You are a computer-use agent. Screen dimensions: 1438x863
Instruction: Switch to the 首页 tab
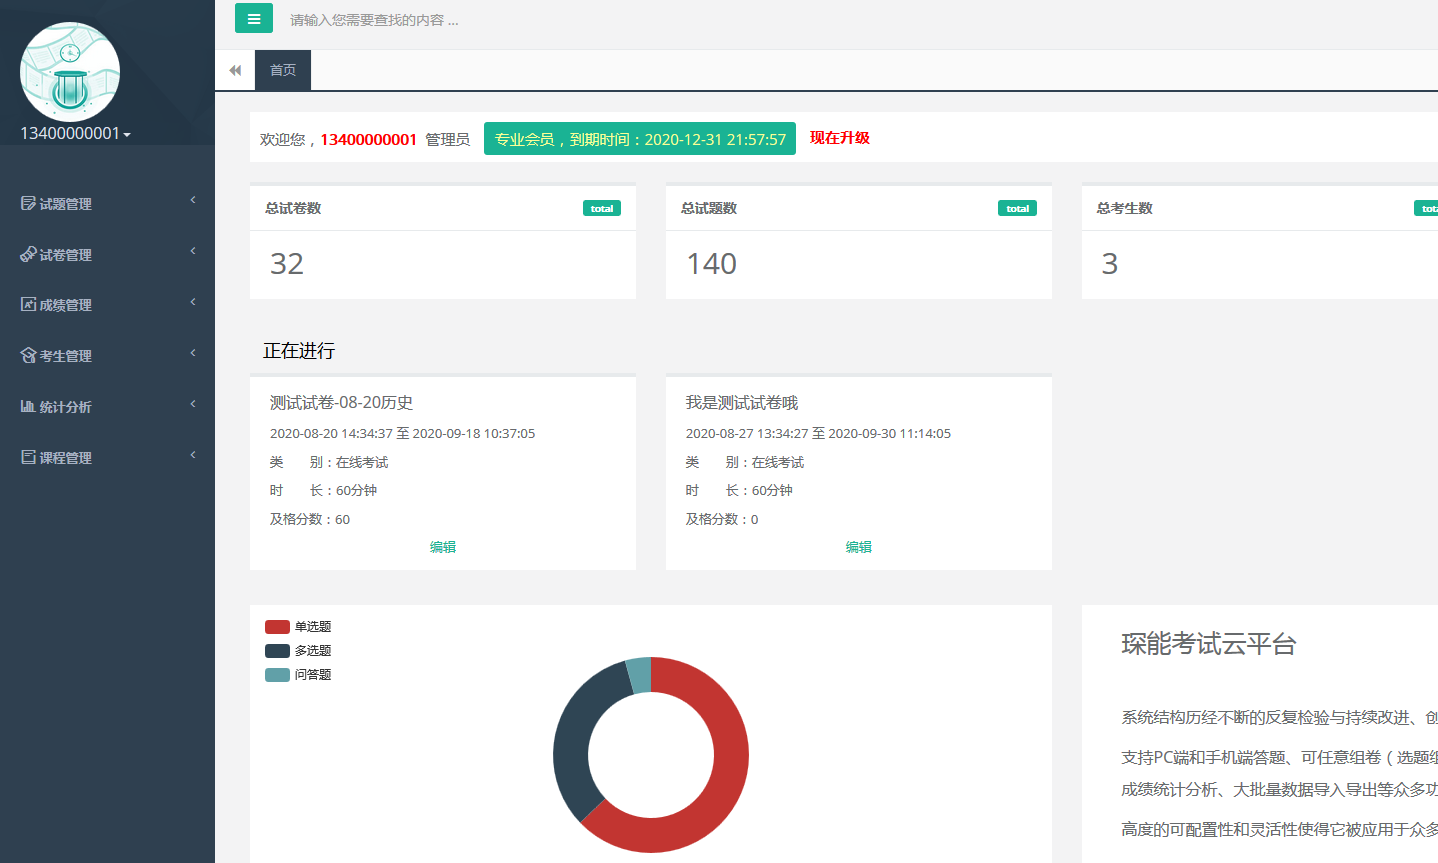click(283, 70)
